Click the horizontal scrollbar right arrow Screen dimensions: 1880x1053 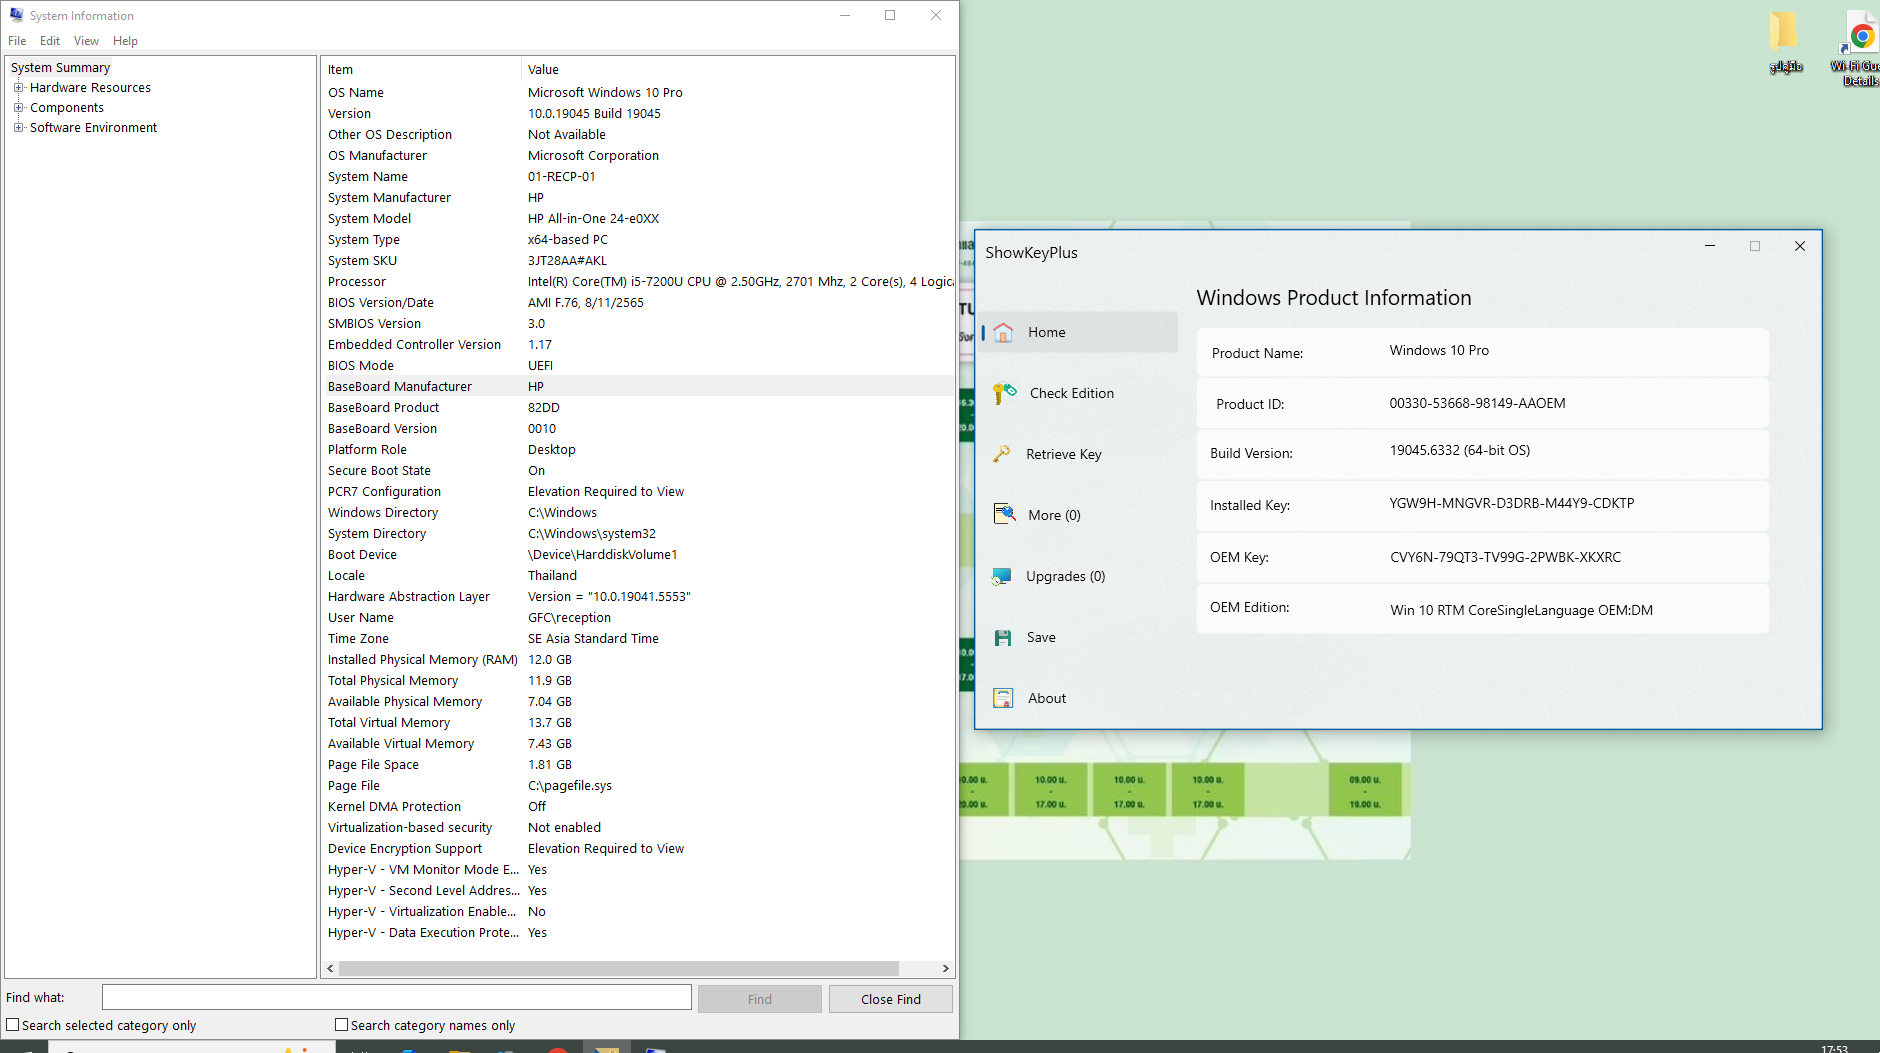(x=945, y=968)
